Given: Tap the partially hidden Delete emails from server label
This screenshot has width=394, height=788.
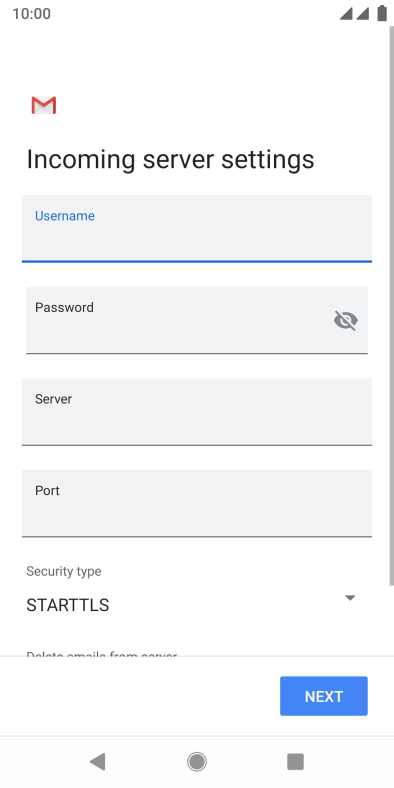Looking at the screenshot, I should (102, 653).
